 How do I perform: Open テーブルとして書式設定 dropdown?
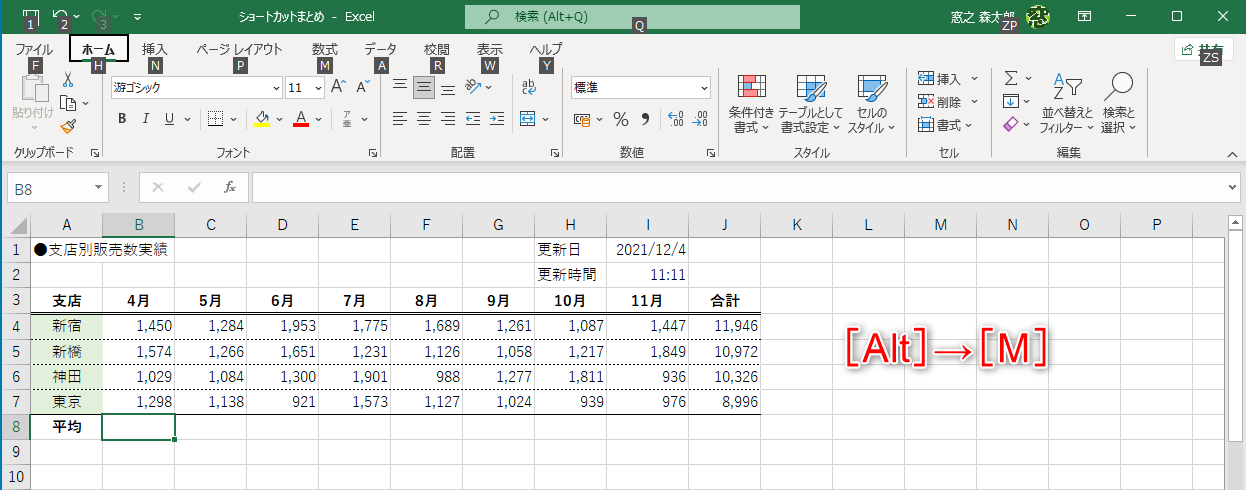click(811, 104)
